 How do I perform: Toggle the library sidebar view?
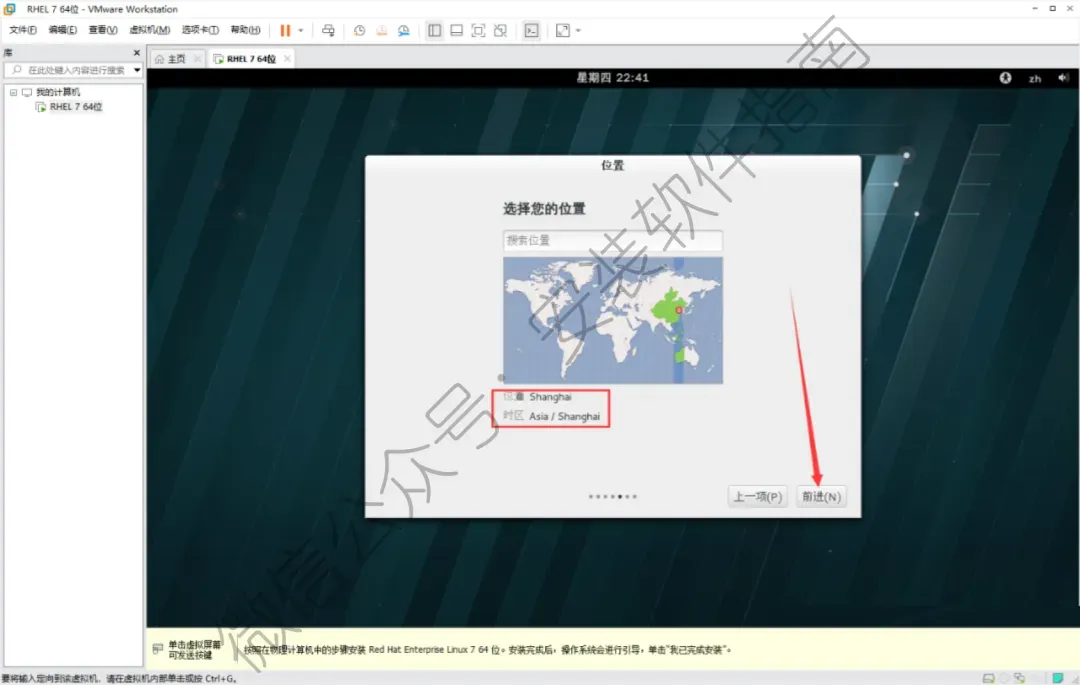tap(435, 30)
